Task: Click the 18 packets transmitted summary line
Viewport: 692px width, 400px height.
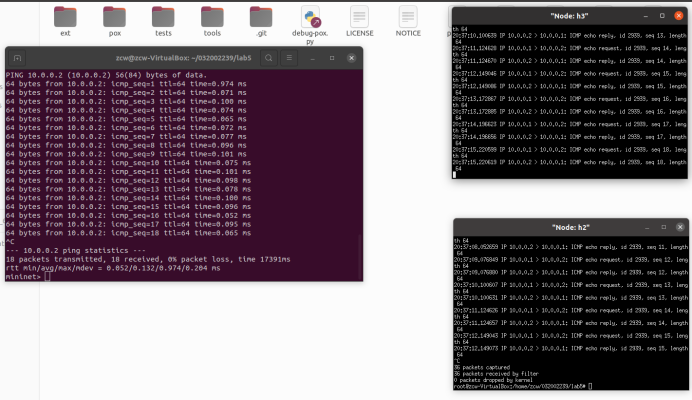Action: click(148, 260)
